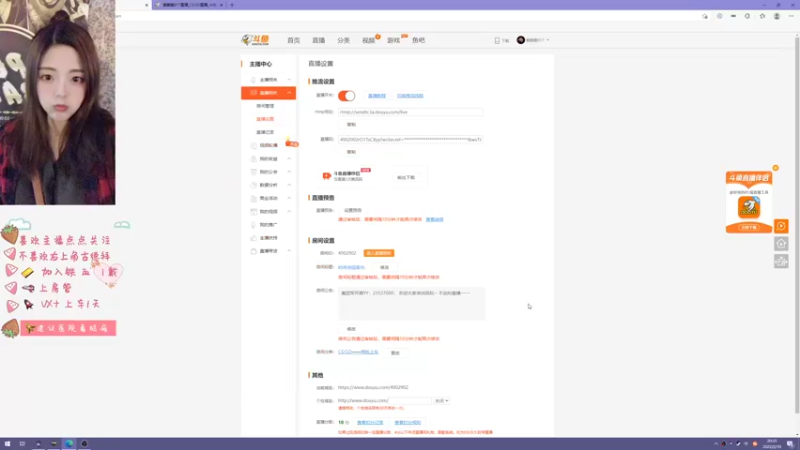Click the room announcement text area

411,304
